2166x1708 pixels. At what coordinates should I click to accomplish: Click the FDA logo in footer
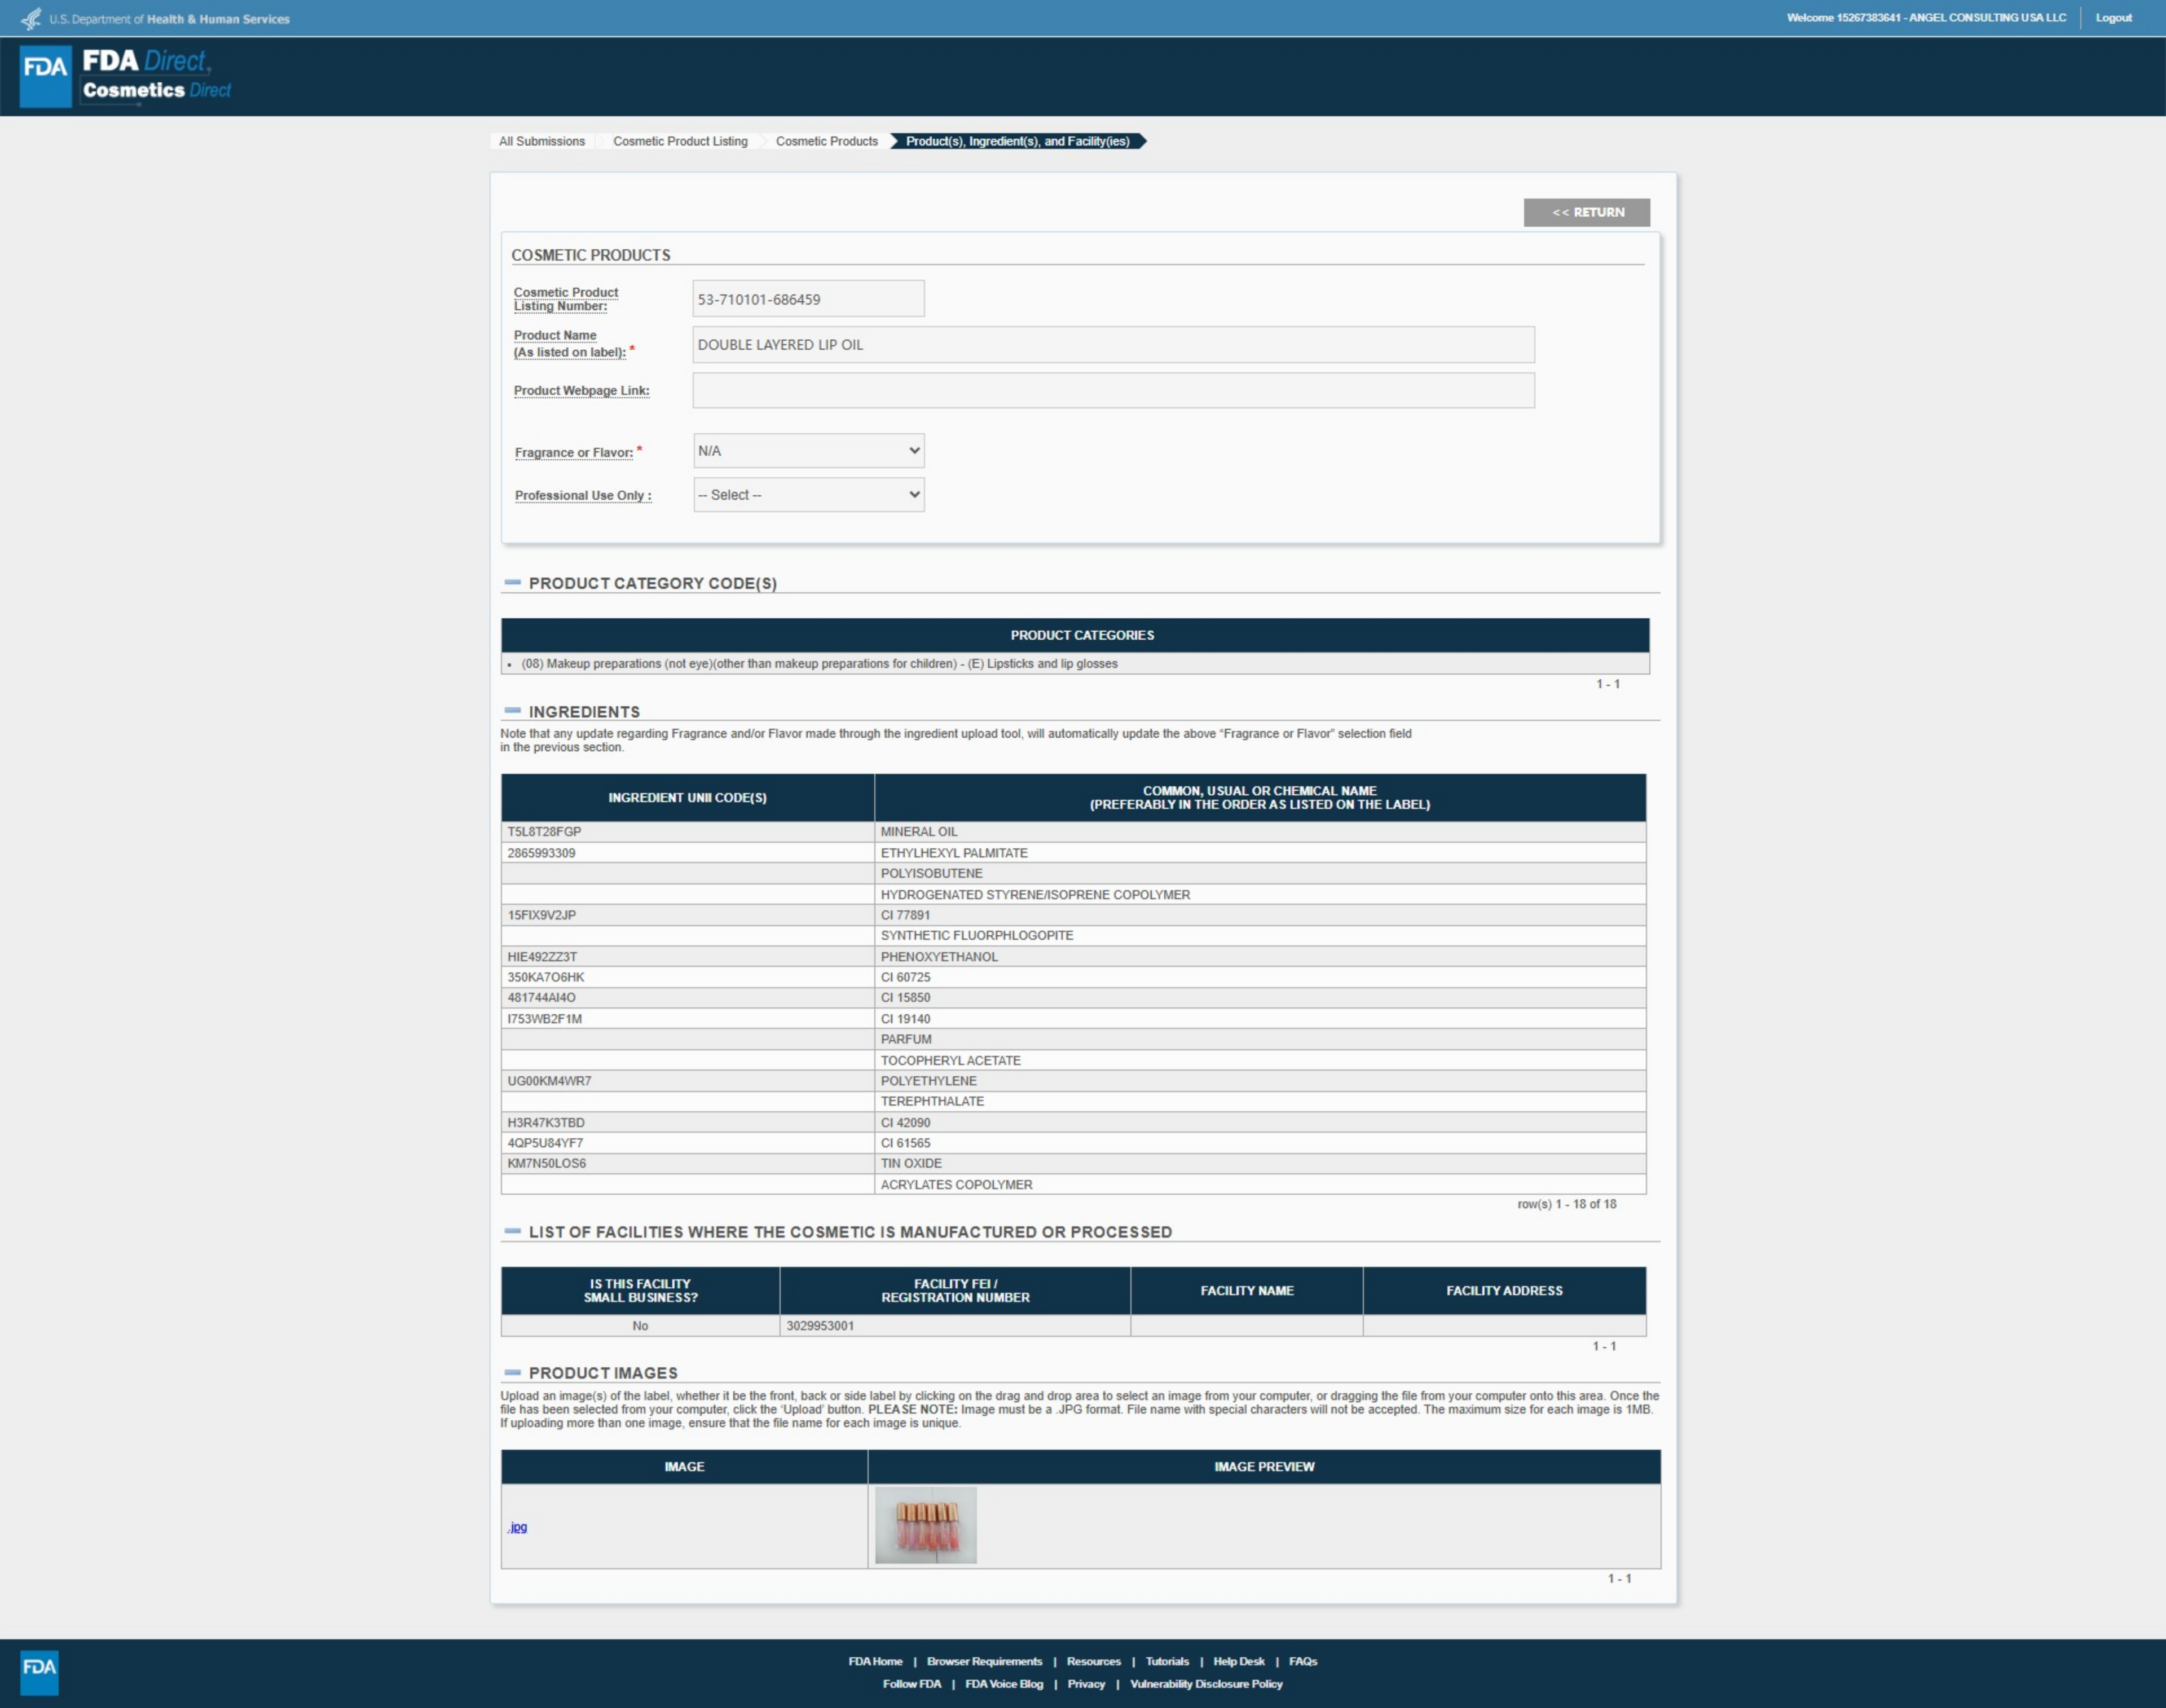[x=39, y=1672]
